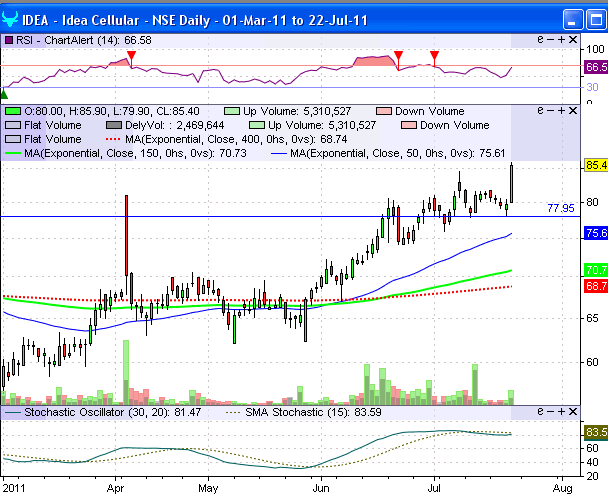Viewport: 608px width, 495px height.
Task: Close the RSI pane with its X icon
Action: point(573,40)
